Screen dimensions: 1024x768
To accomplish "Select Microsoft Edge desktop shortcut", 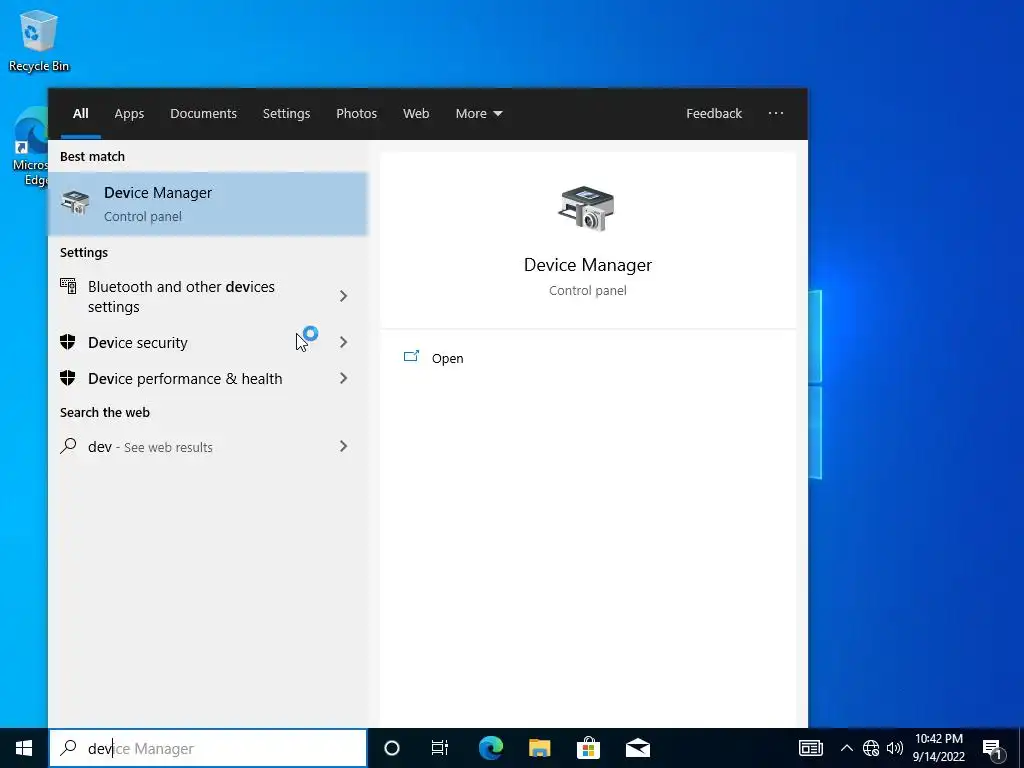I will (30, 148).
